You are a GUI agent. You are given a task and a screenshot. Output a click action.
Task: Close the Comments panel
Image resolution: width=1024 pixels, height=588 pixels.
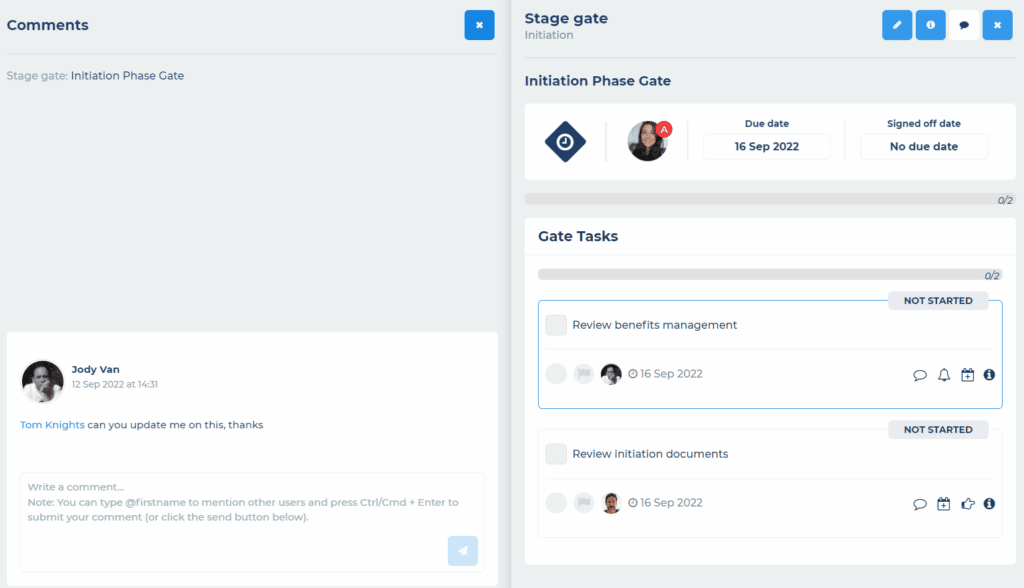coord(479,25)
